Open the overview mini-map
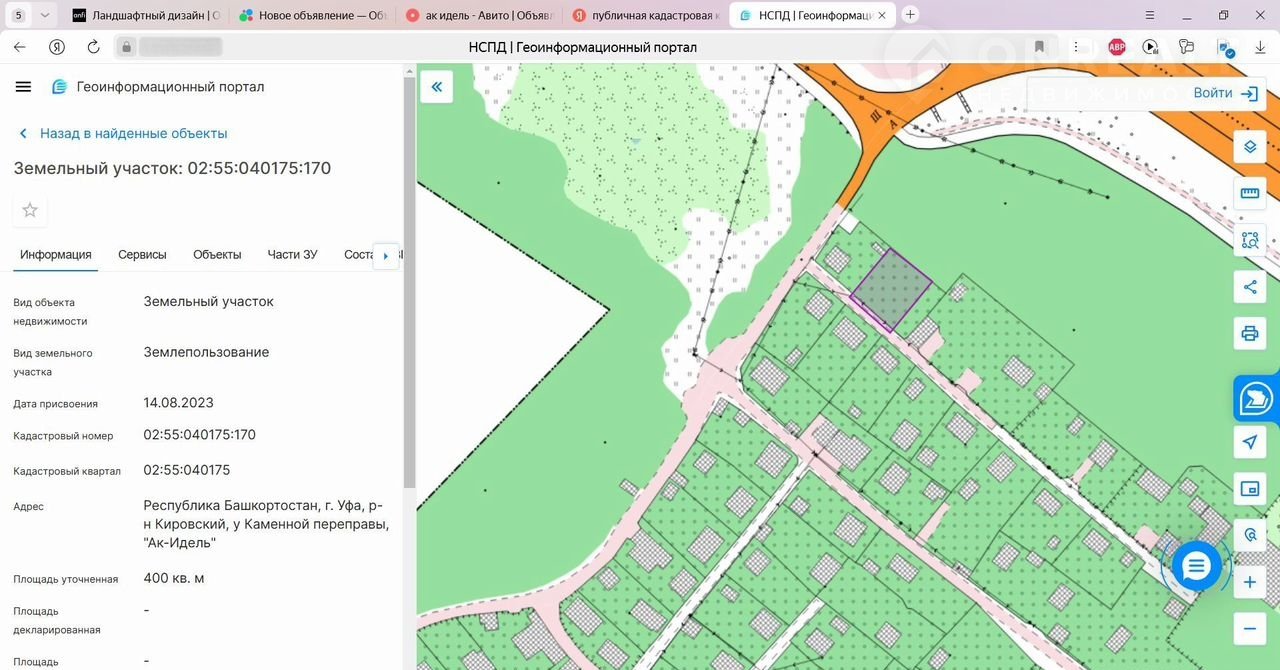This screenshot has width=1280, height=670. pos(1249,488)
